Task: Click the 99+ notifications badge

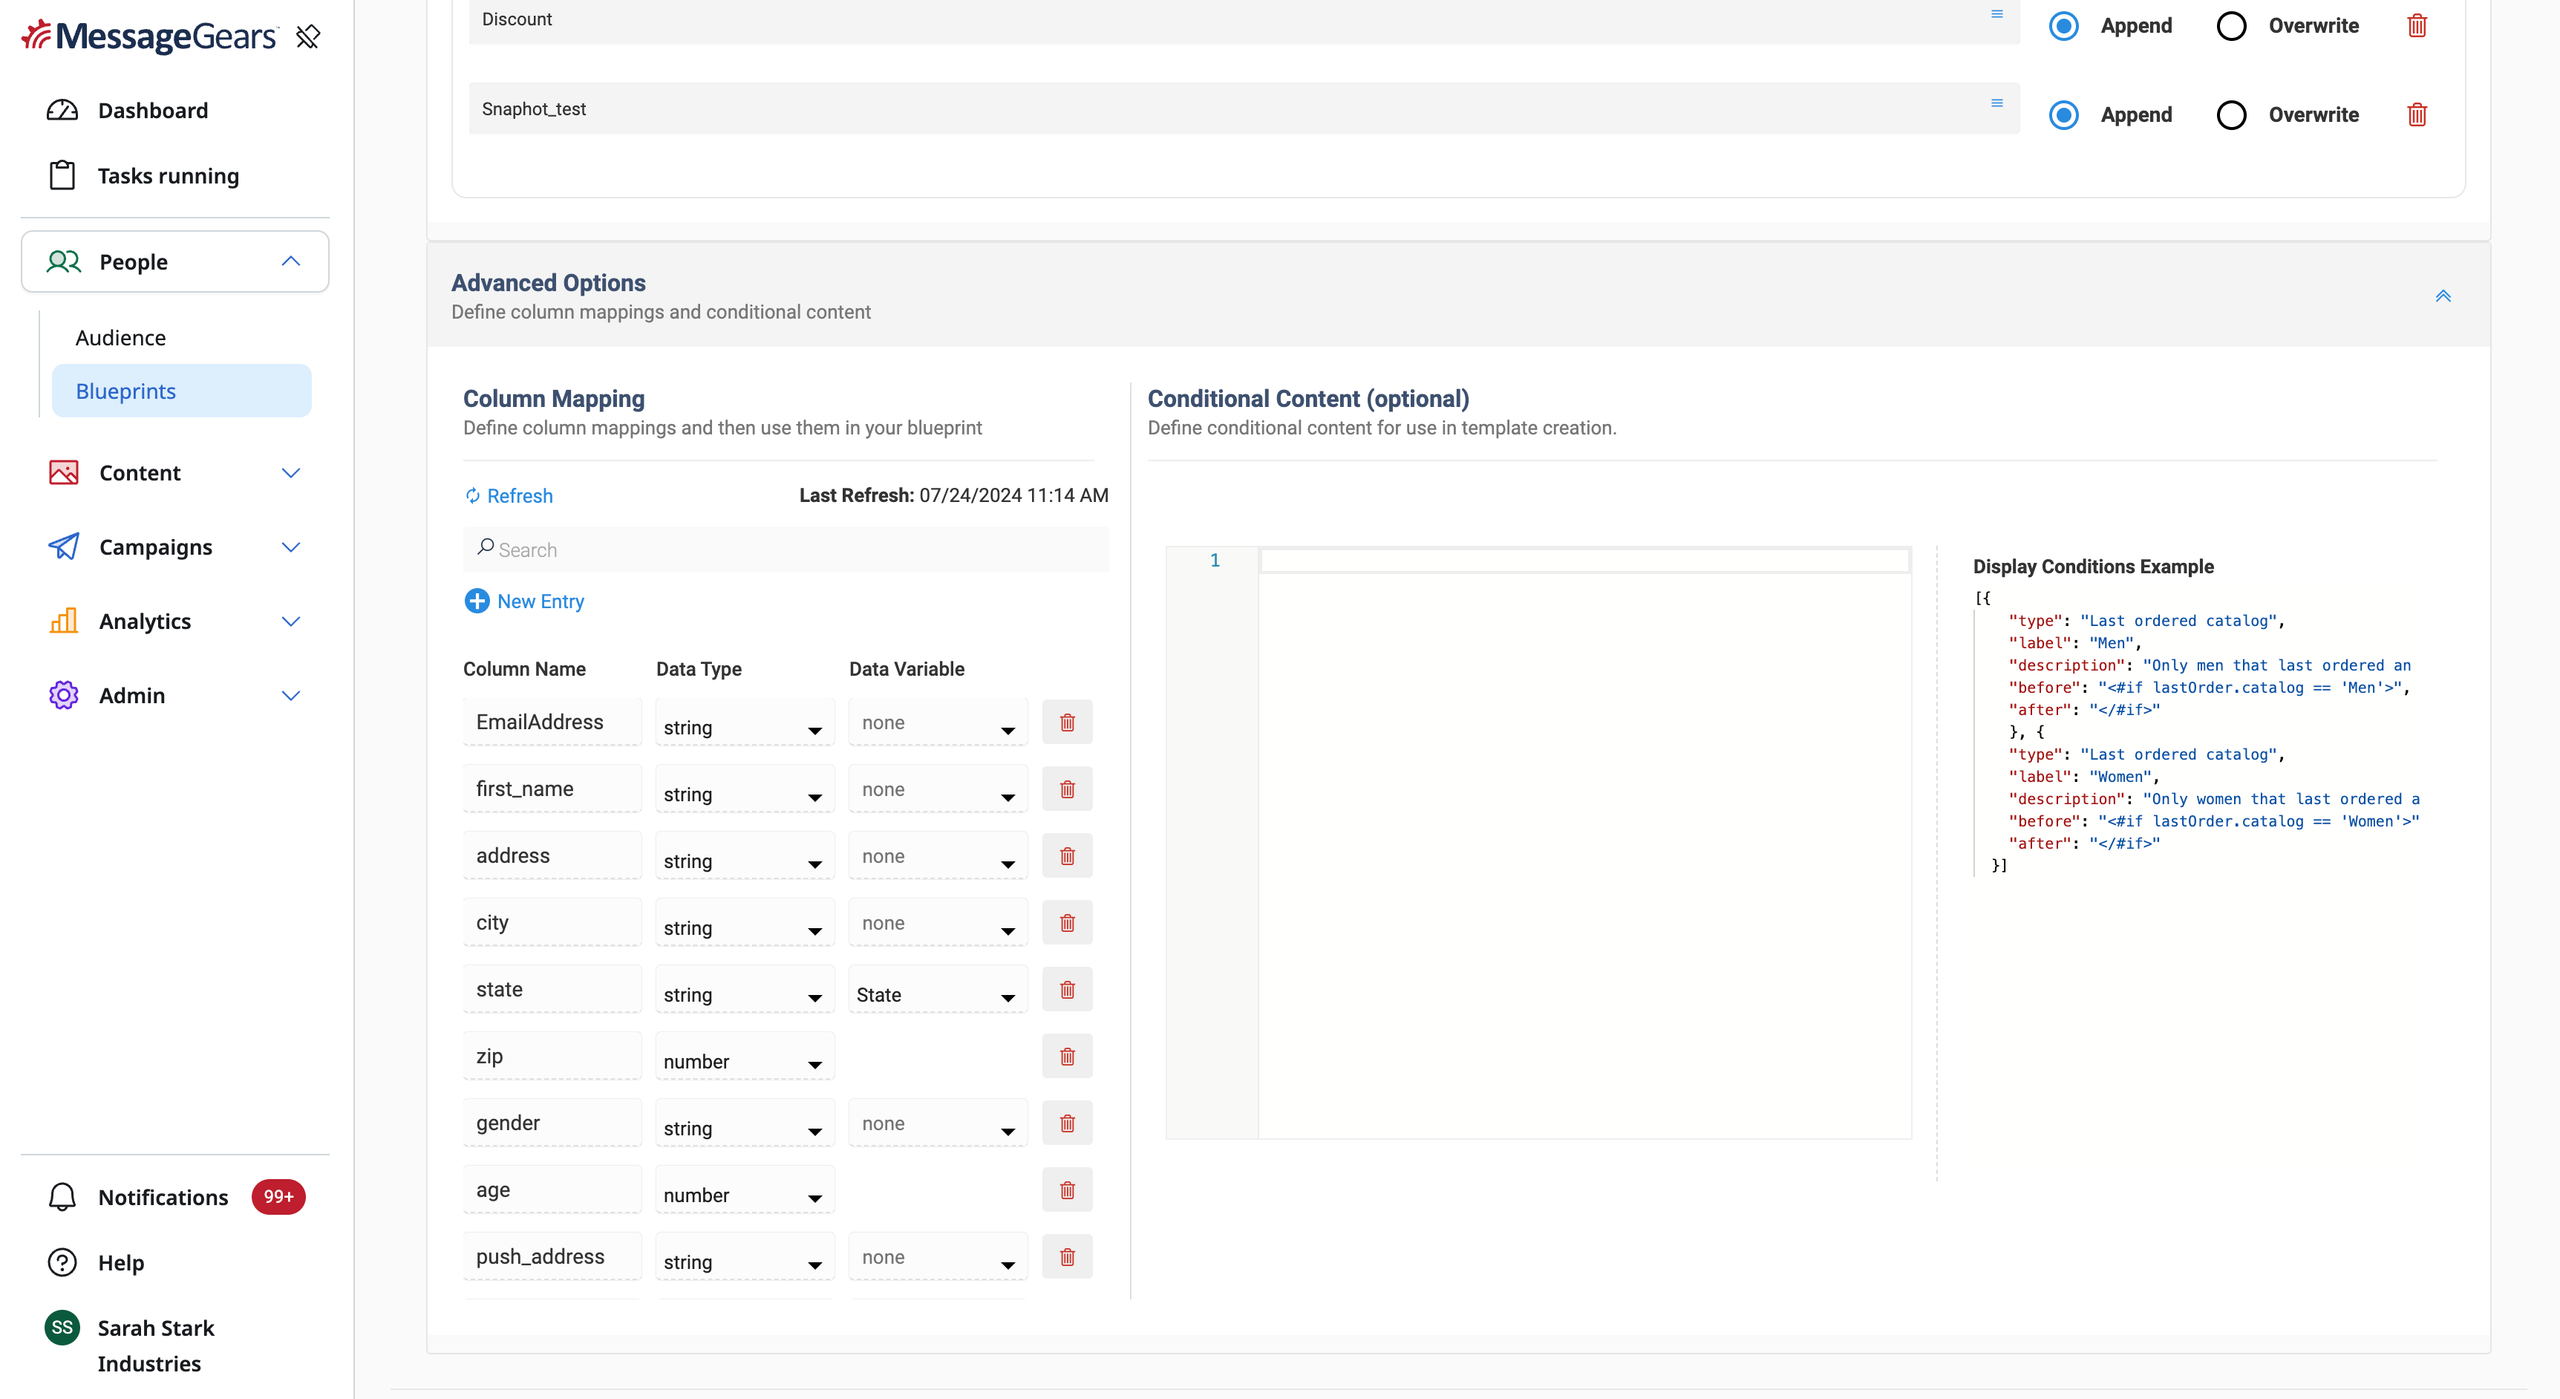Action: 278,1196
